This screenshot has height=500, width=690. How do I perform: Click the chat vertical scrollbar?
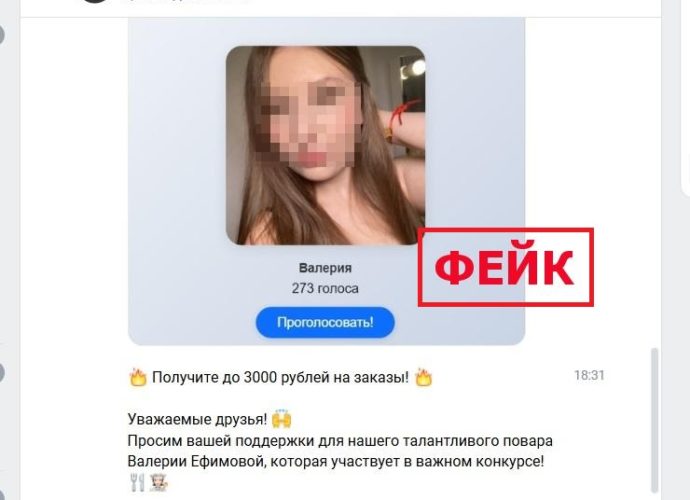pyautogui.click(x=654, y=420)
